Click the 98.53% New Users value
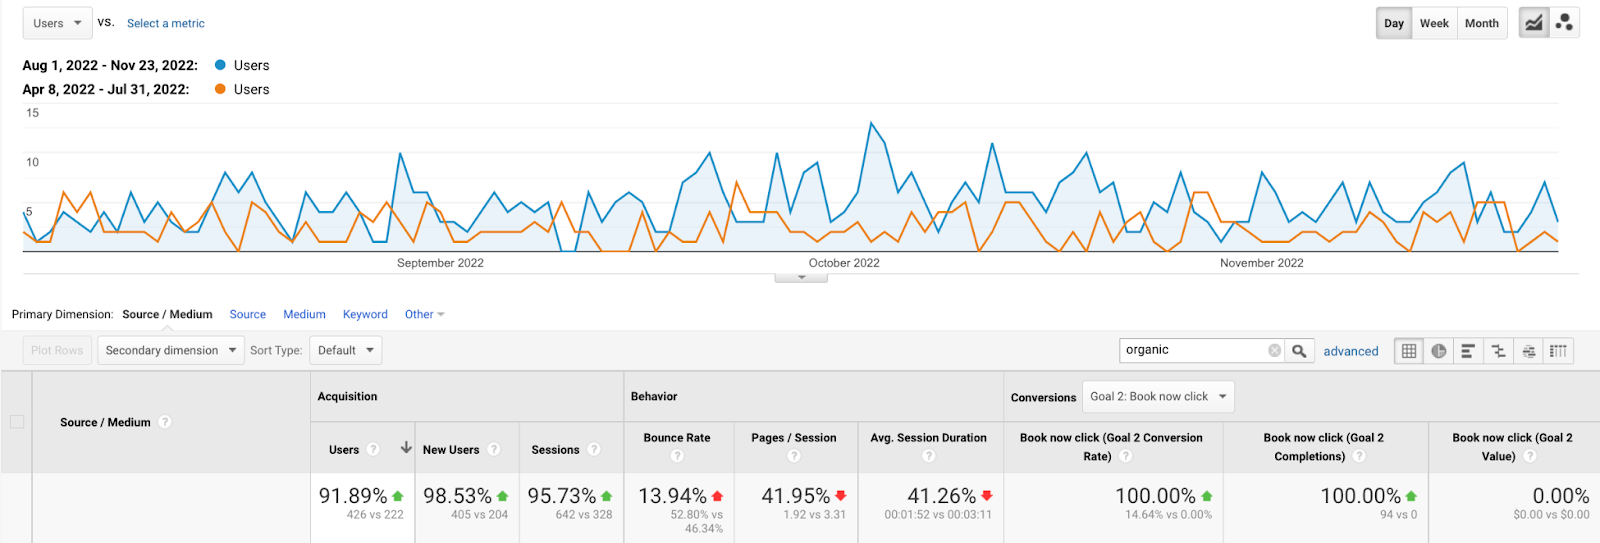Image resolution: width=1600 pixels, height=543 pixels. coord(457,496)
